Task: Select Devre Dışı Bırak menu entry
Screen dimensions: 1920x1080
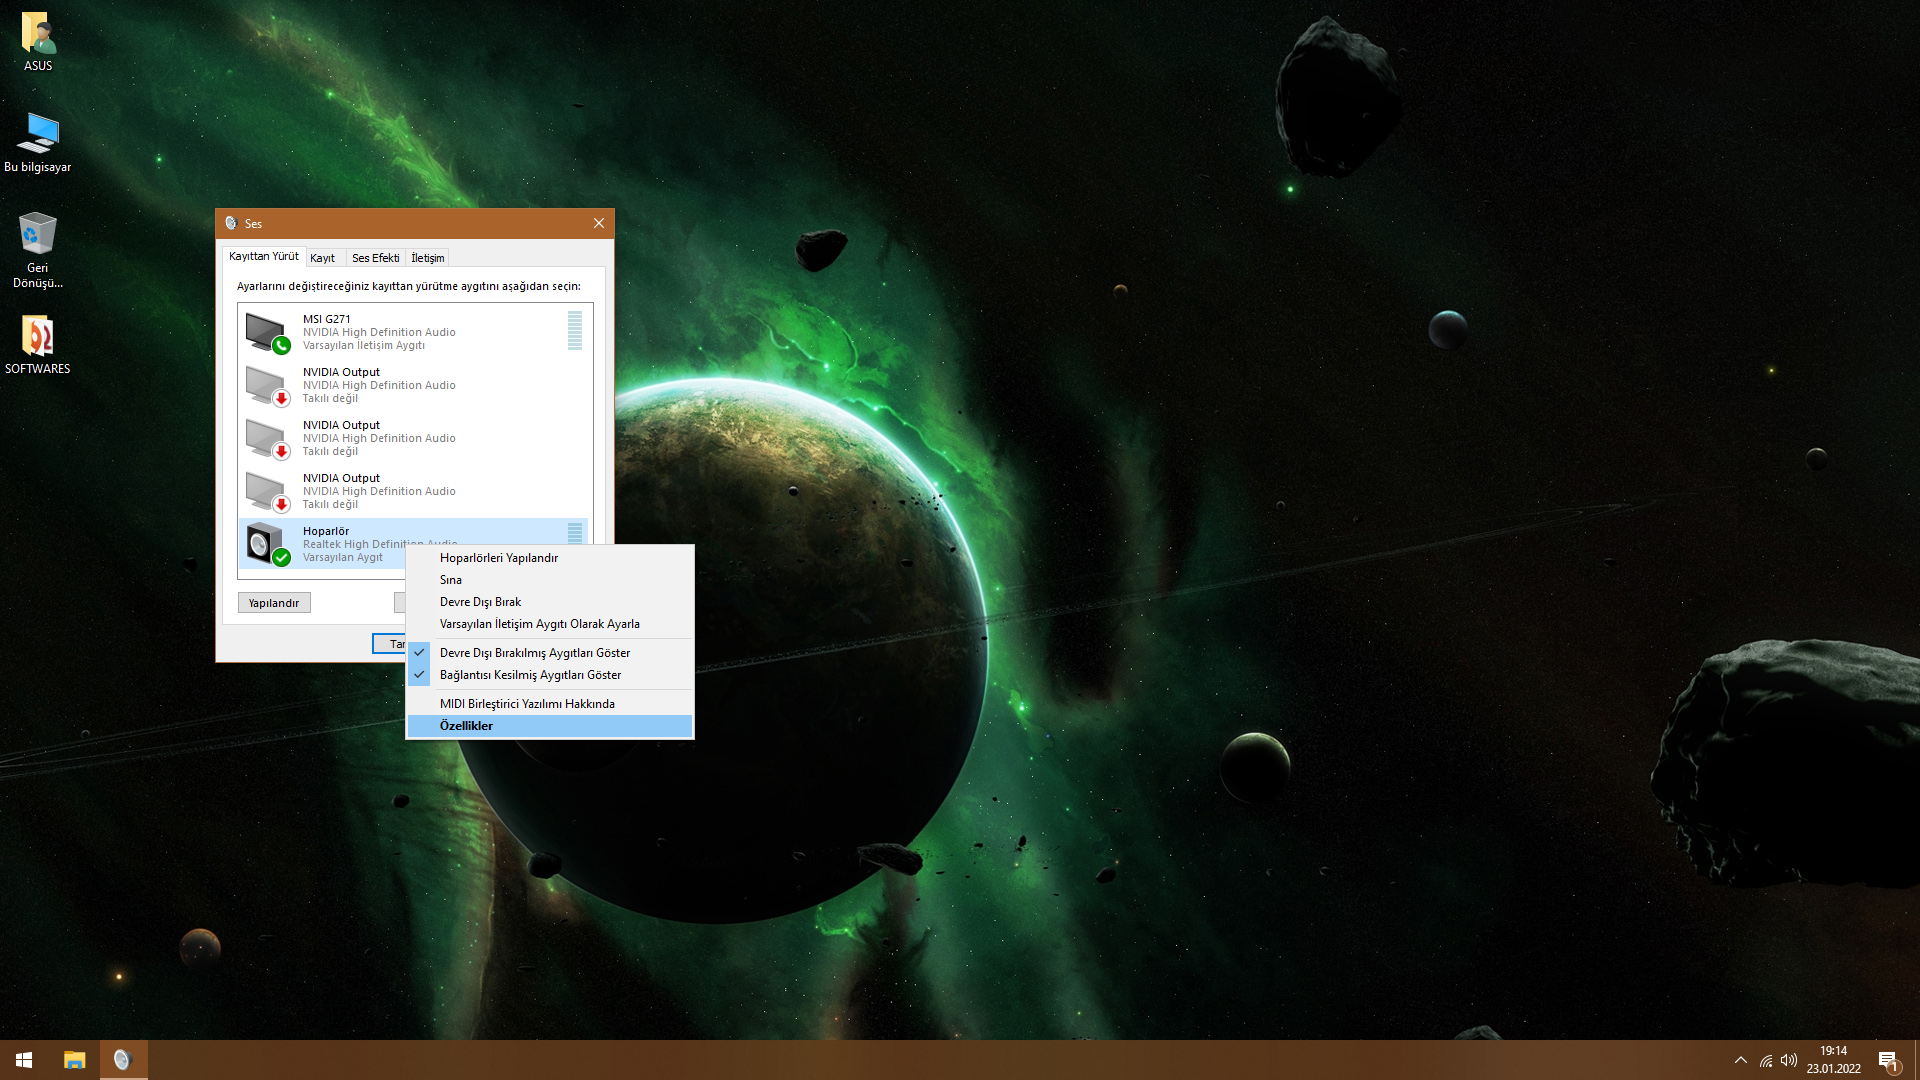Action: tap(480, 602)
